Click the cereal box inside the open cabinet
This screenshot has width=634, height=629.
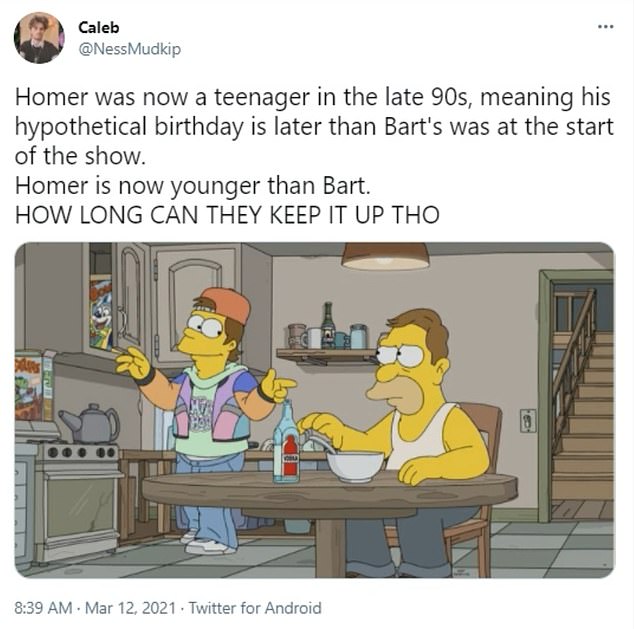100,312
